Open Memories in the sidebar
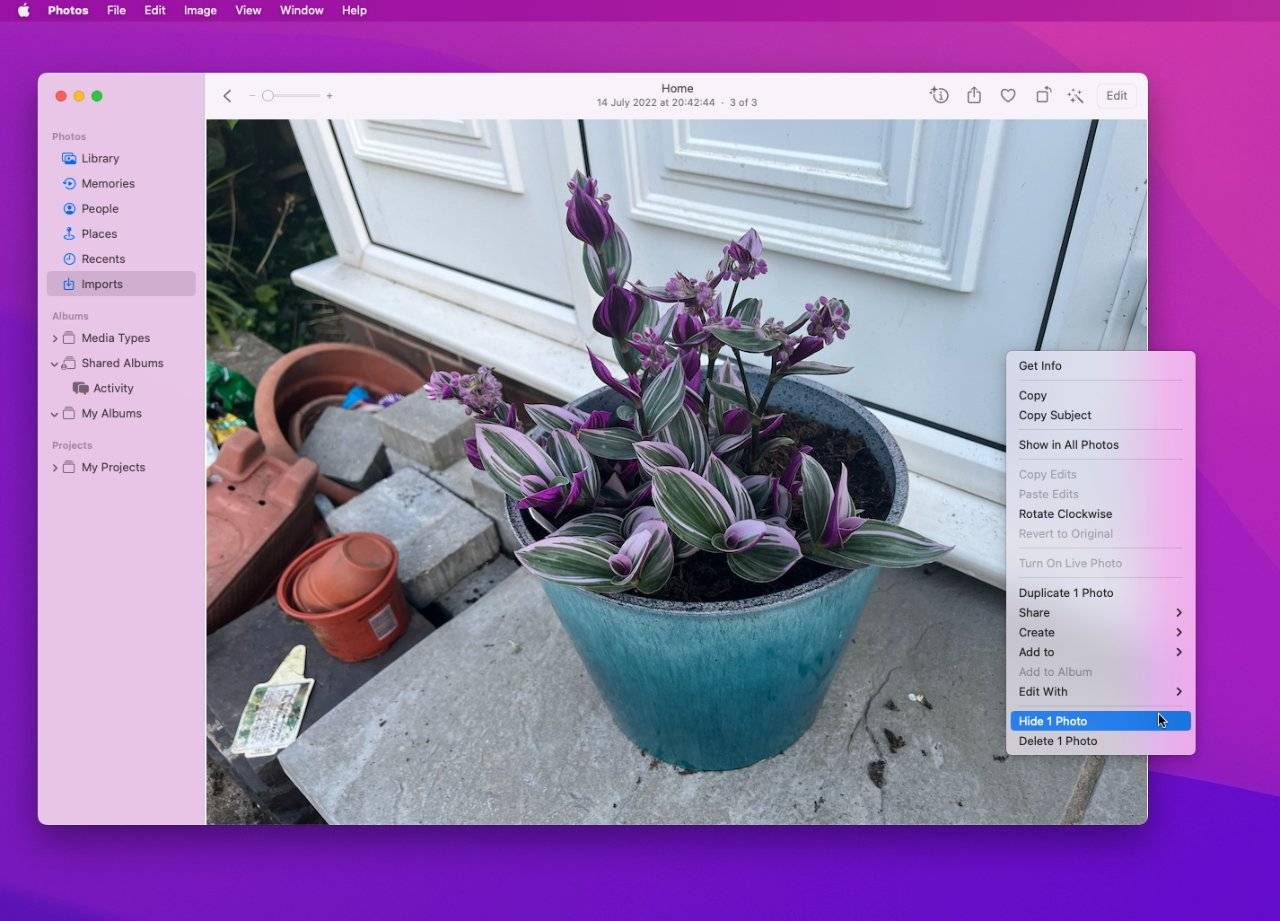The width and height of the screenshot is (1280, 921). [x=107, y=184]
